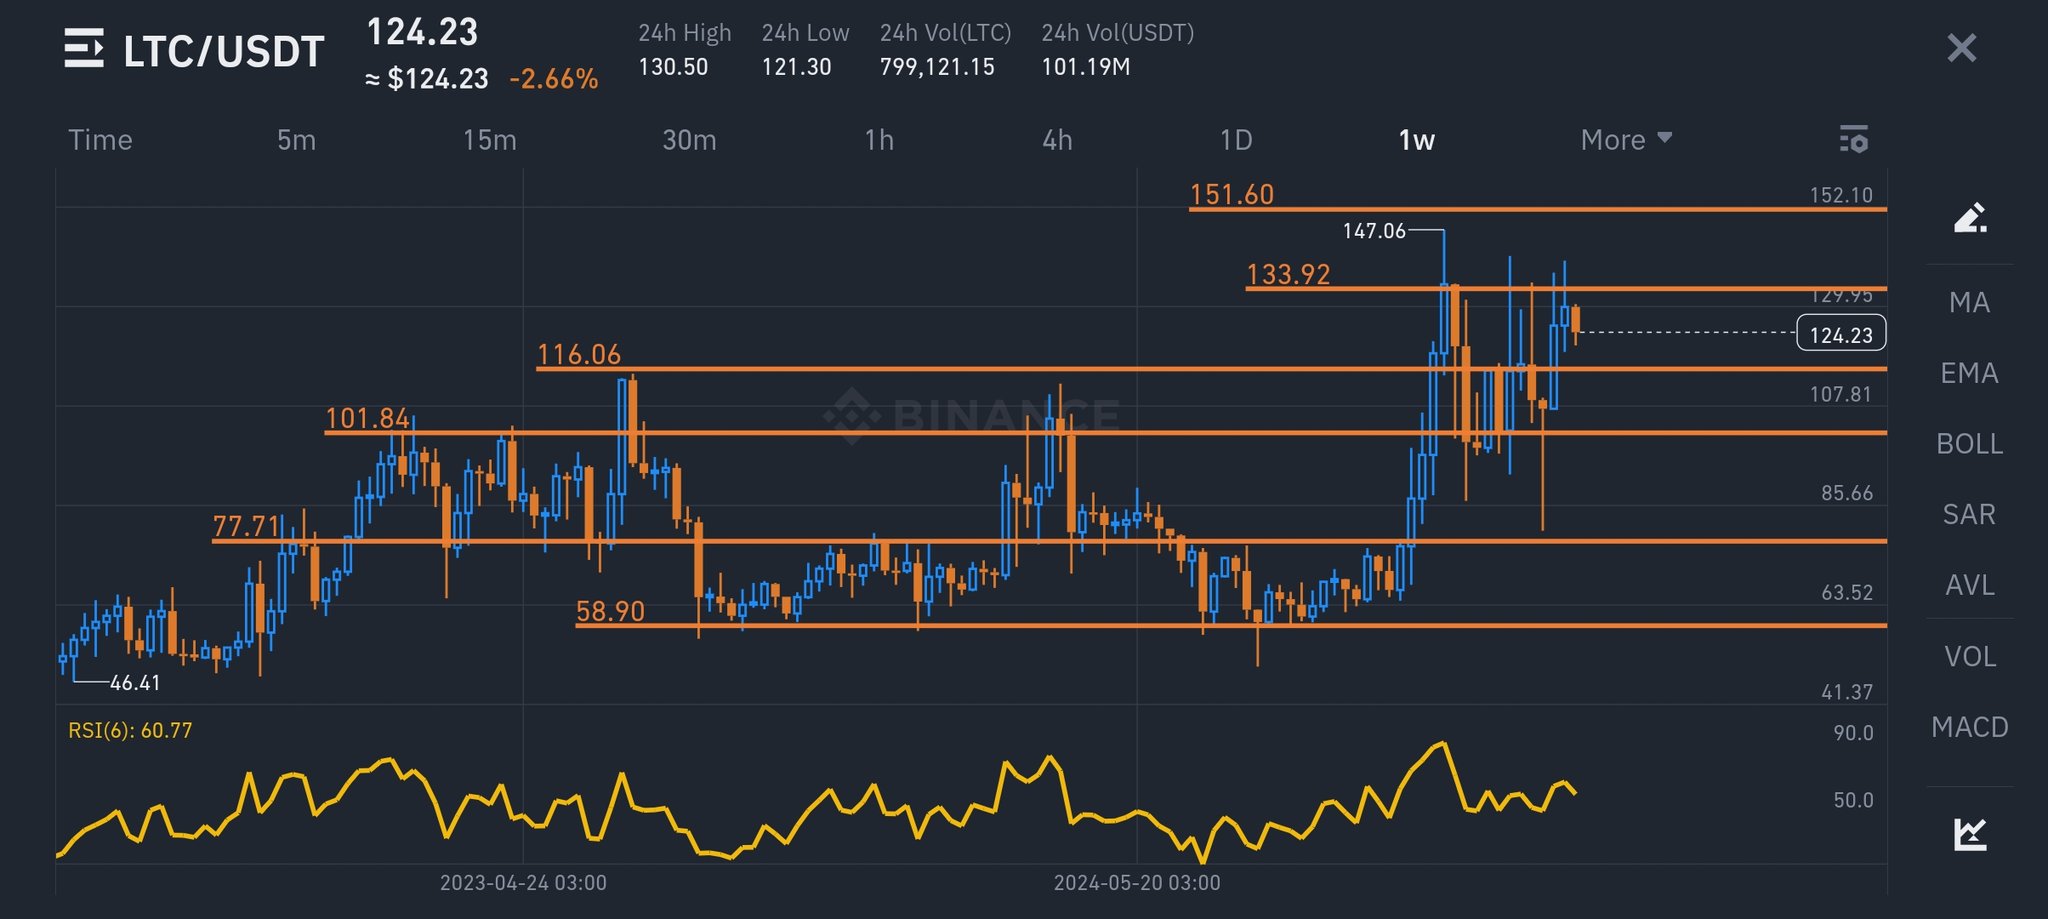Close the fullscreen chart view
Screen dimensions: 2048x919
click(x=1962, y=48)
